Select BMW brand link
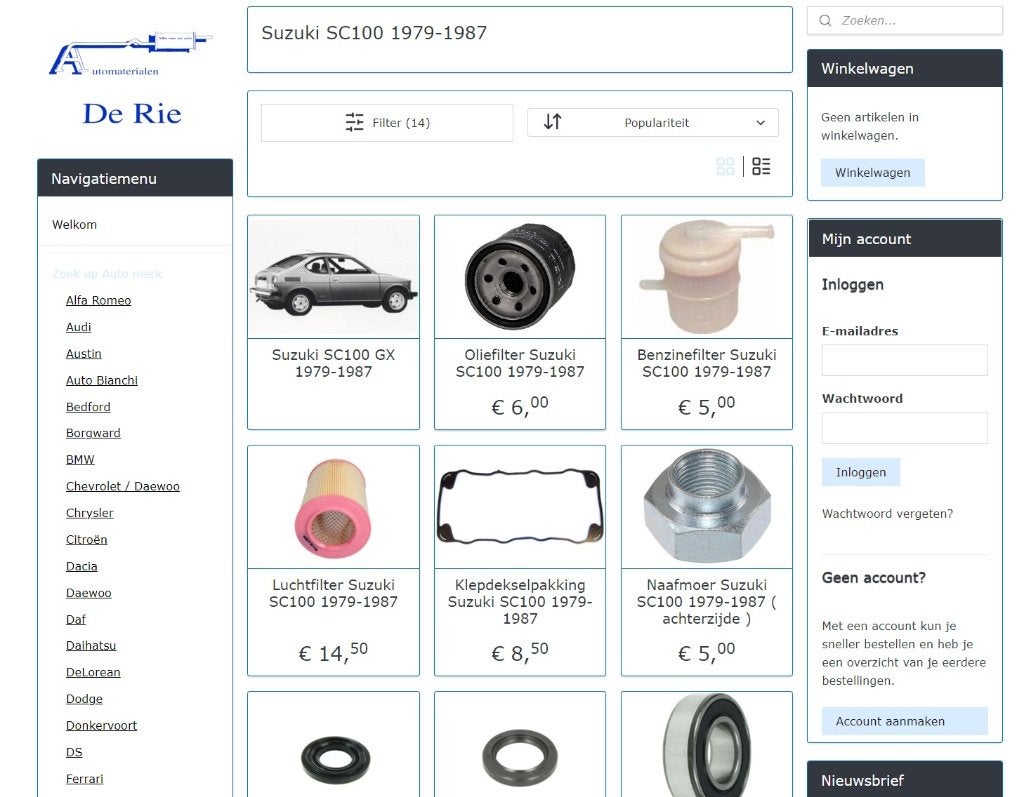 (80, 460)
